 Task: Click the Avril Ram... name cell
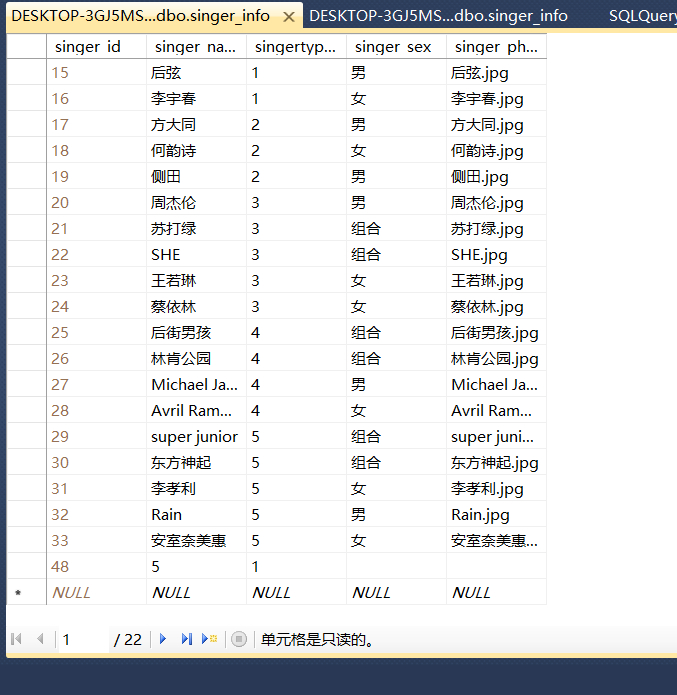196,410
